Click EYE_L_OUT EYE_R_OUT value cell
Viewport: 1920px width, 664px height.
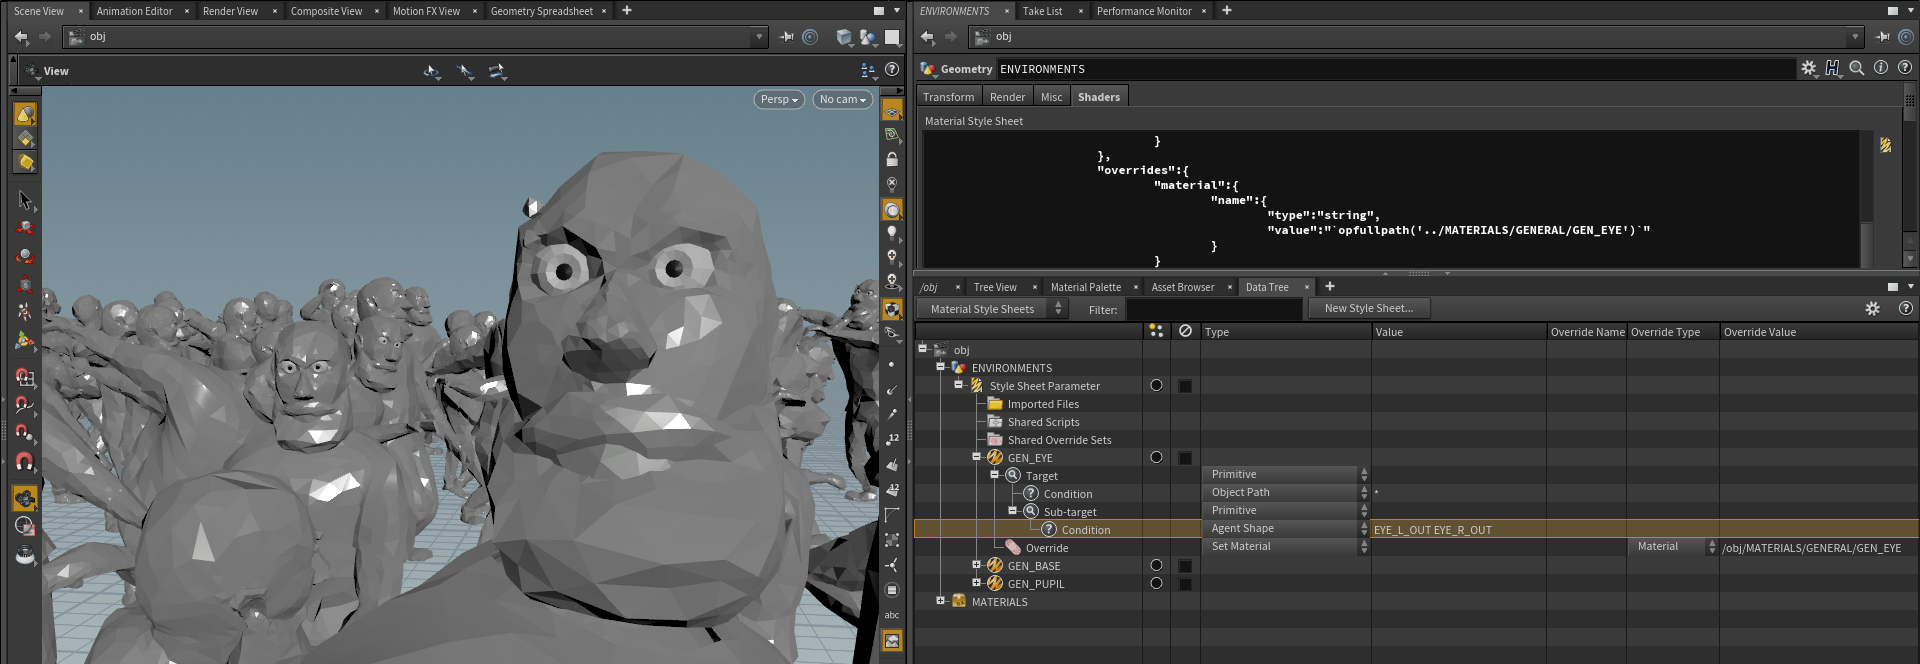[1459, 530]
